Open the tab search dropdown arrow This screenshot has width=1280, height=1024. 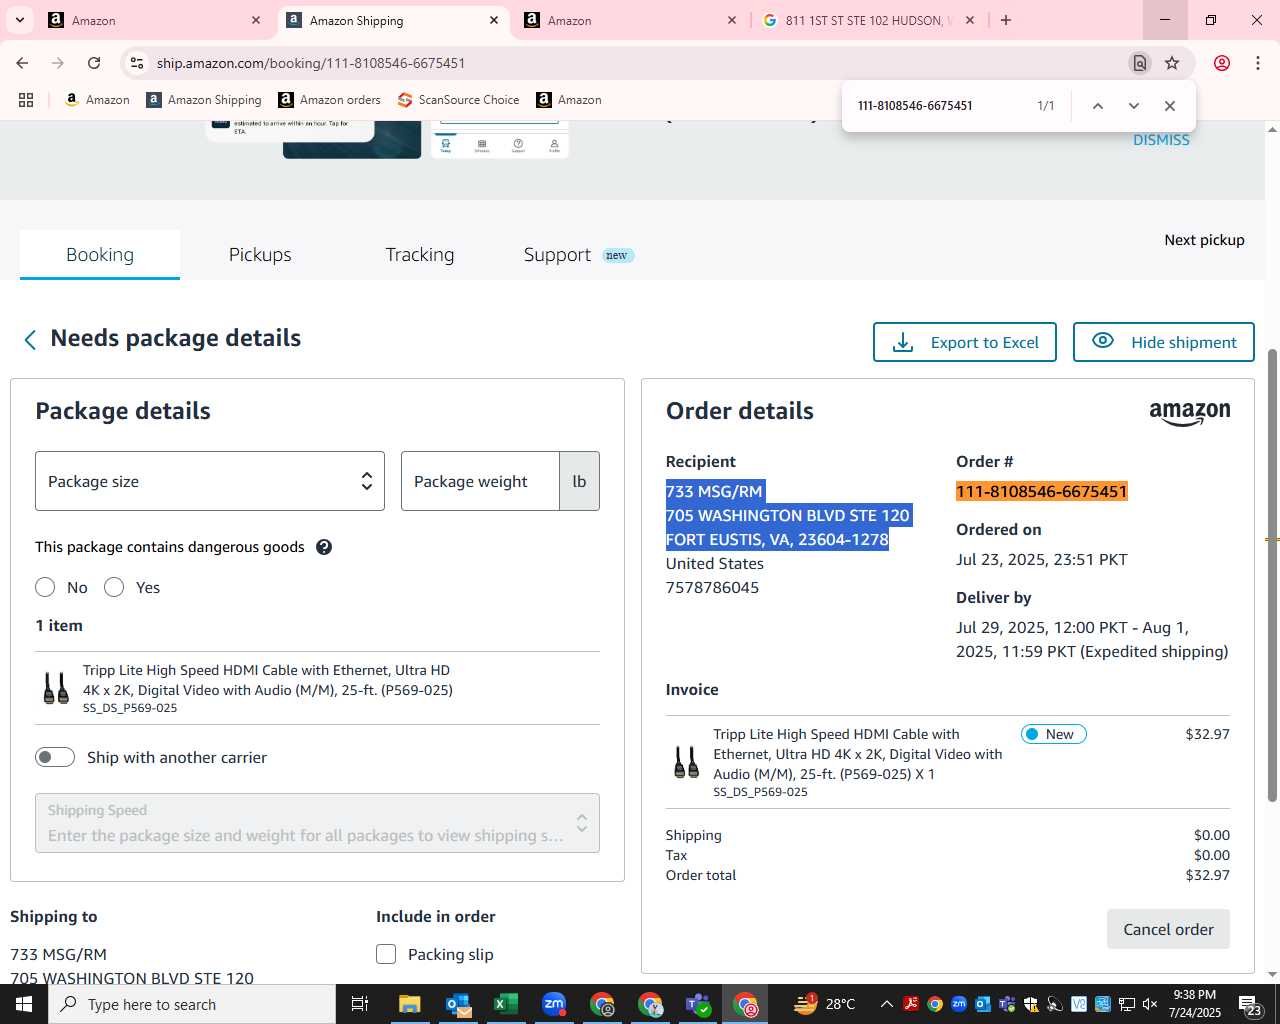point(19,20)
